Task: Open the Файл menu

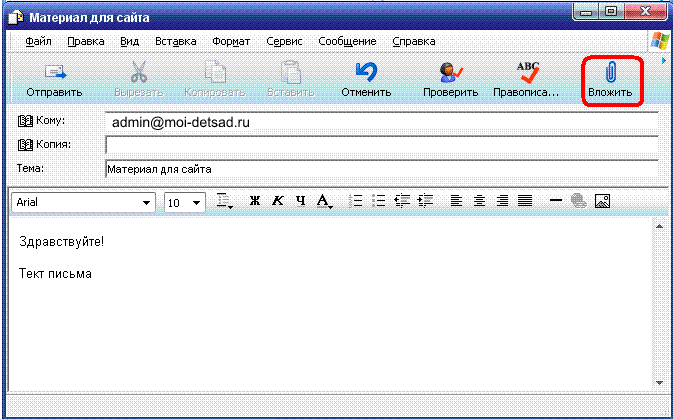Action: pos(39,42)
